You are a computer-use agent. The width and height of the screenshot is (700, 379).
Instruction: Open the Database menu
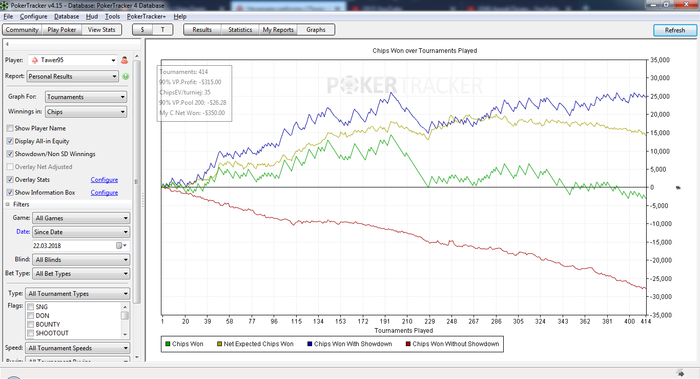pyautogui.click(x=67, y=17)
